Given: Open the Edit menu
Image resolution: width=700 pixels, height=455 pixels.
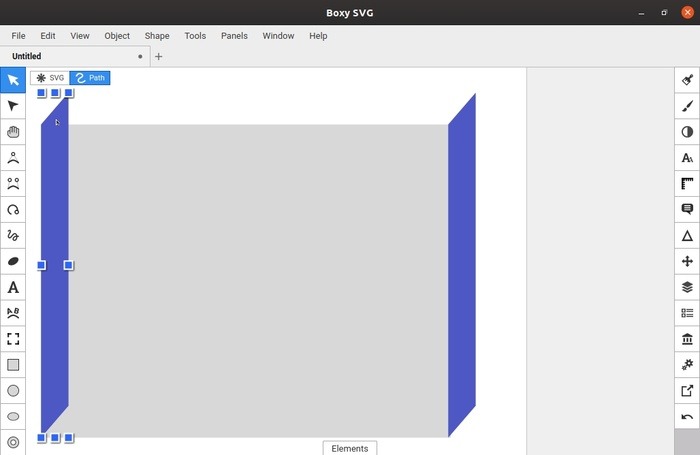Looking at the screenshot, I should point(48,36).
